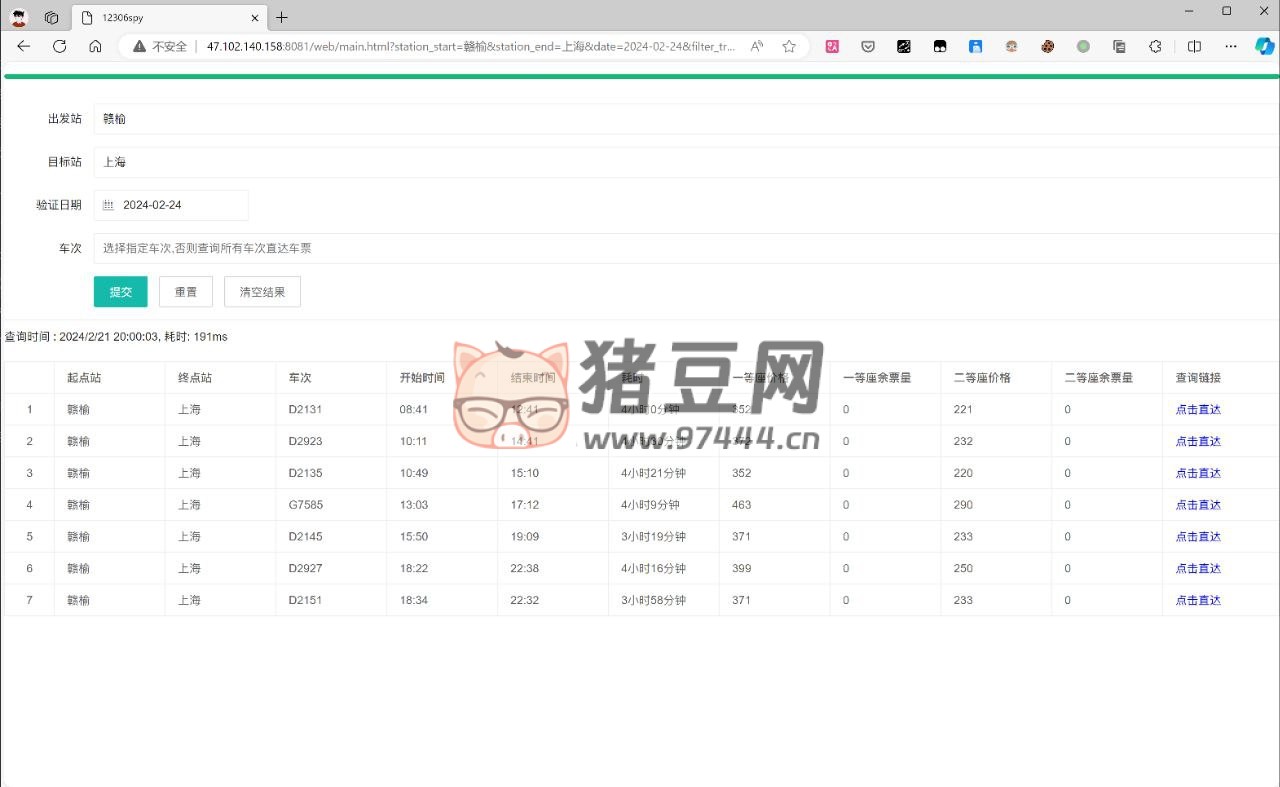Open the browser extensions puzzle icon
The height and width of the screenshot is (787, 1280).
click(1155, 46)
